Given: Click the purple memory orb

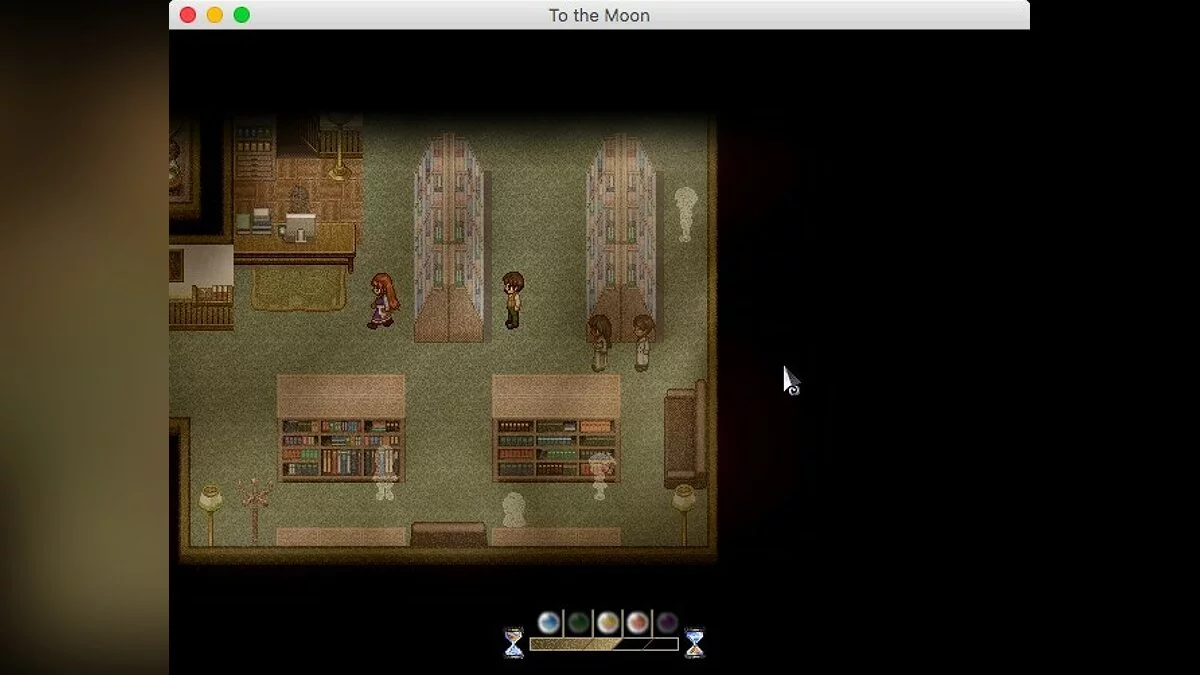Looking at the screenshot, I should (667, 623).
